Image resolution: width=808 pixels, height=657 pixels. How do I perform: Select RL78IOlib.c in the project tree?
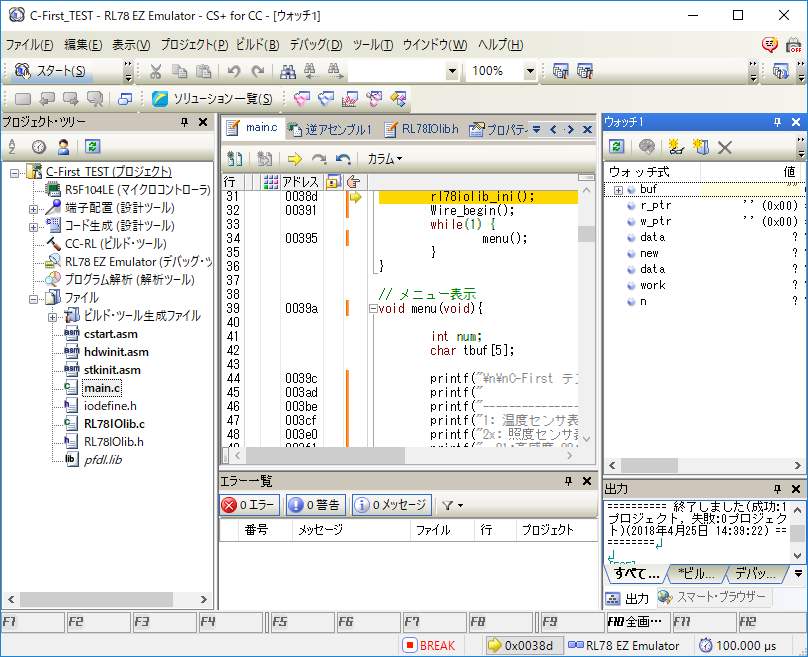click(x=115, y=423)
